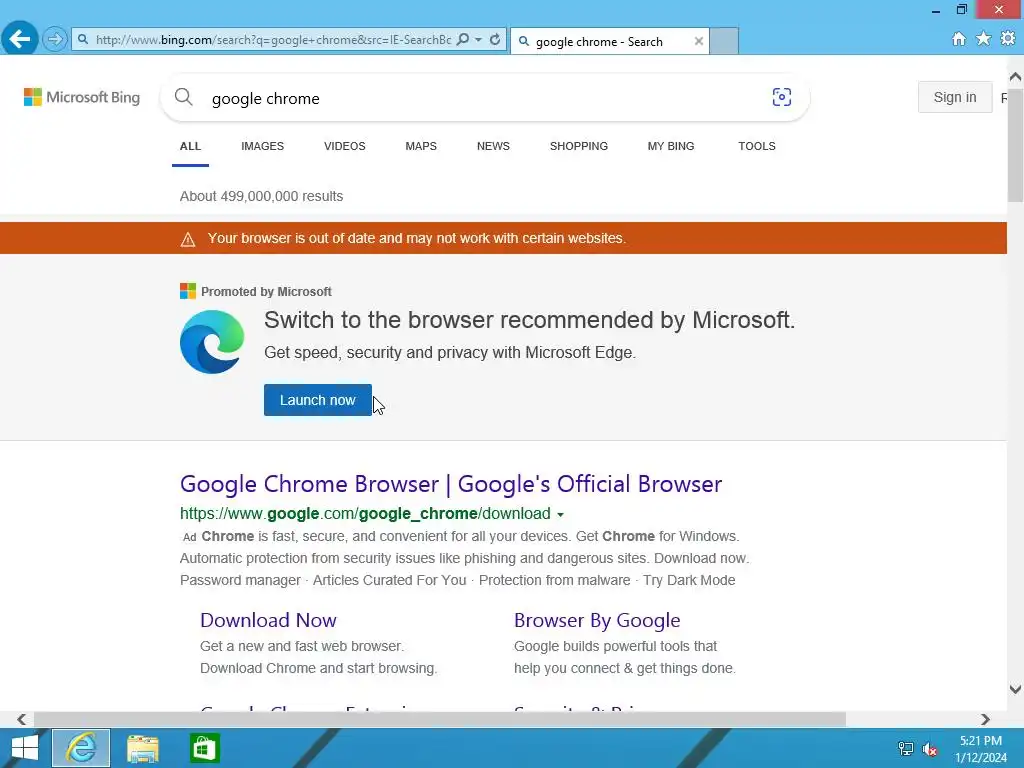Click 'About 499,000,000 results' text
This screenshot has height=768, width=1024.
(x=261, y=196)
